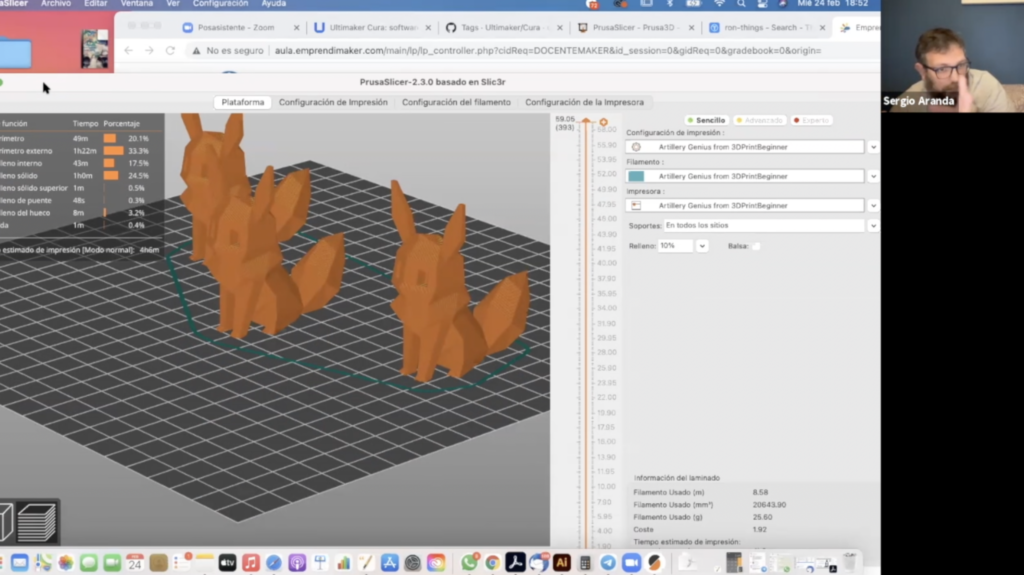Expand Impresora preset dropdown arrow
The height and width of the screenshot is (575, 1024).
[x=873, y=206]
